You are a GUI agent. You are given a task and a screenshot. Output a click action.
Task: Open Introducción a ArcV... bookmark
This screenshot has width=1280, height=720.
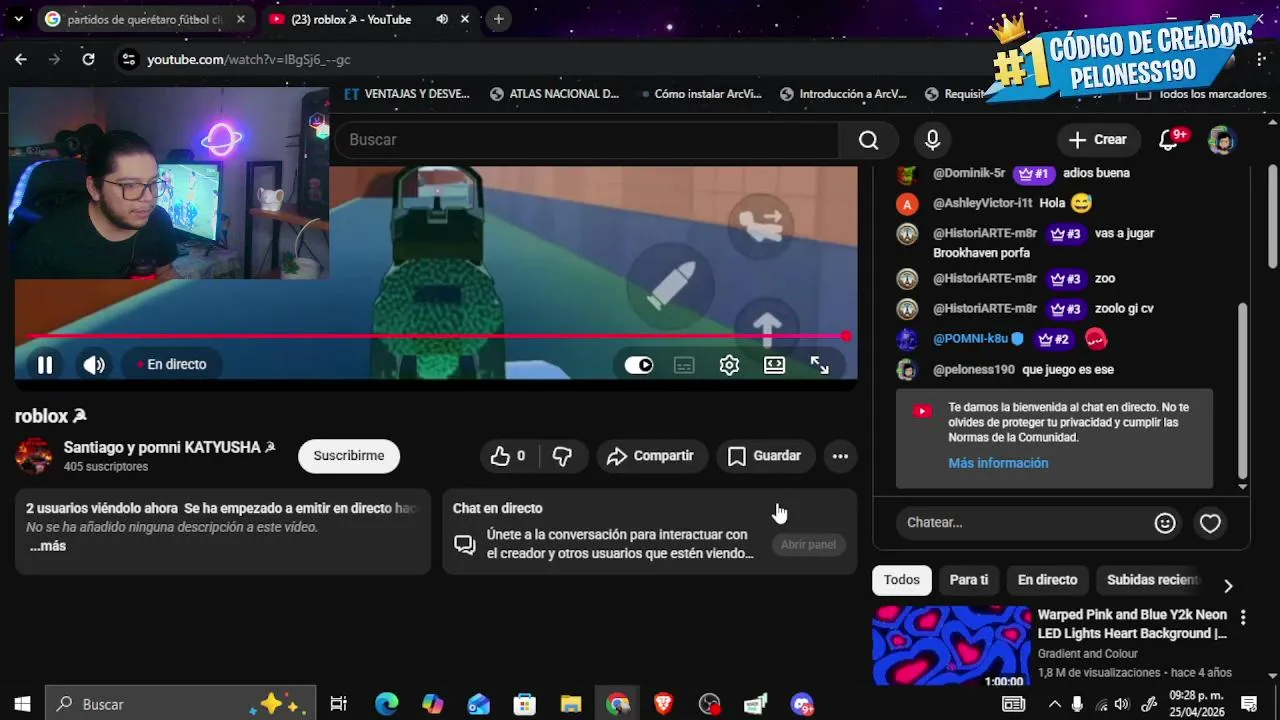coord(843,94)
